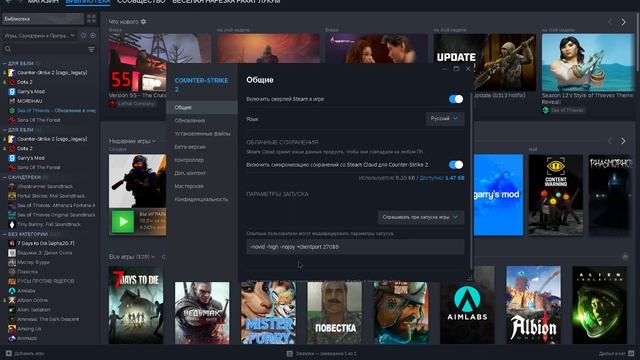Toggle Steam Cloud sync for Counter-Strike 2
Screen dimensions: 640x360
[x=456, y=164]
